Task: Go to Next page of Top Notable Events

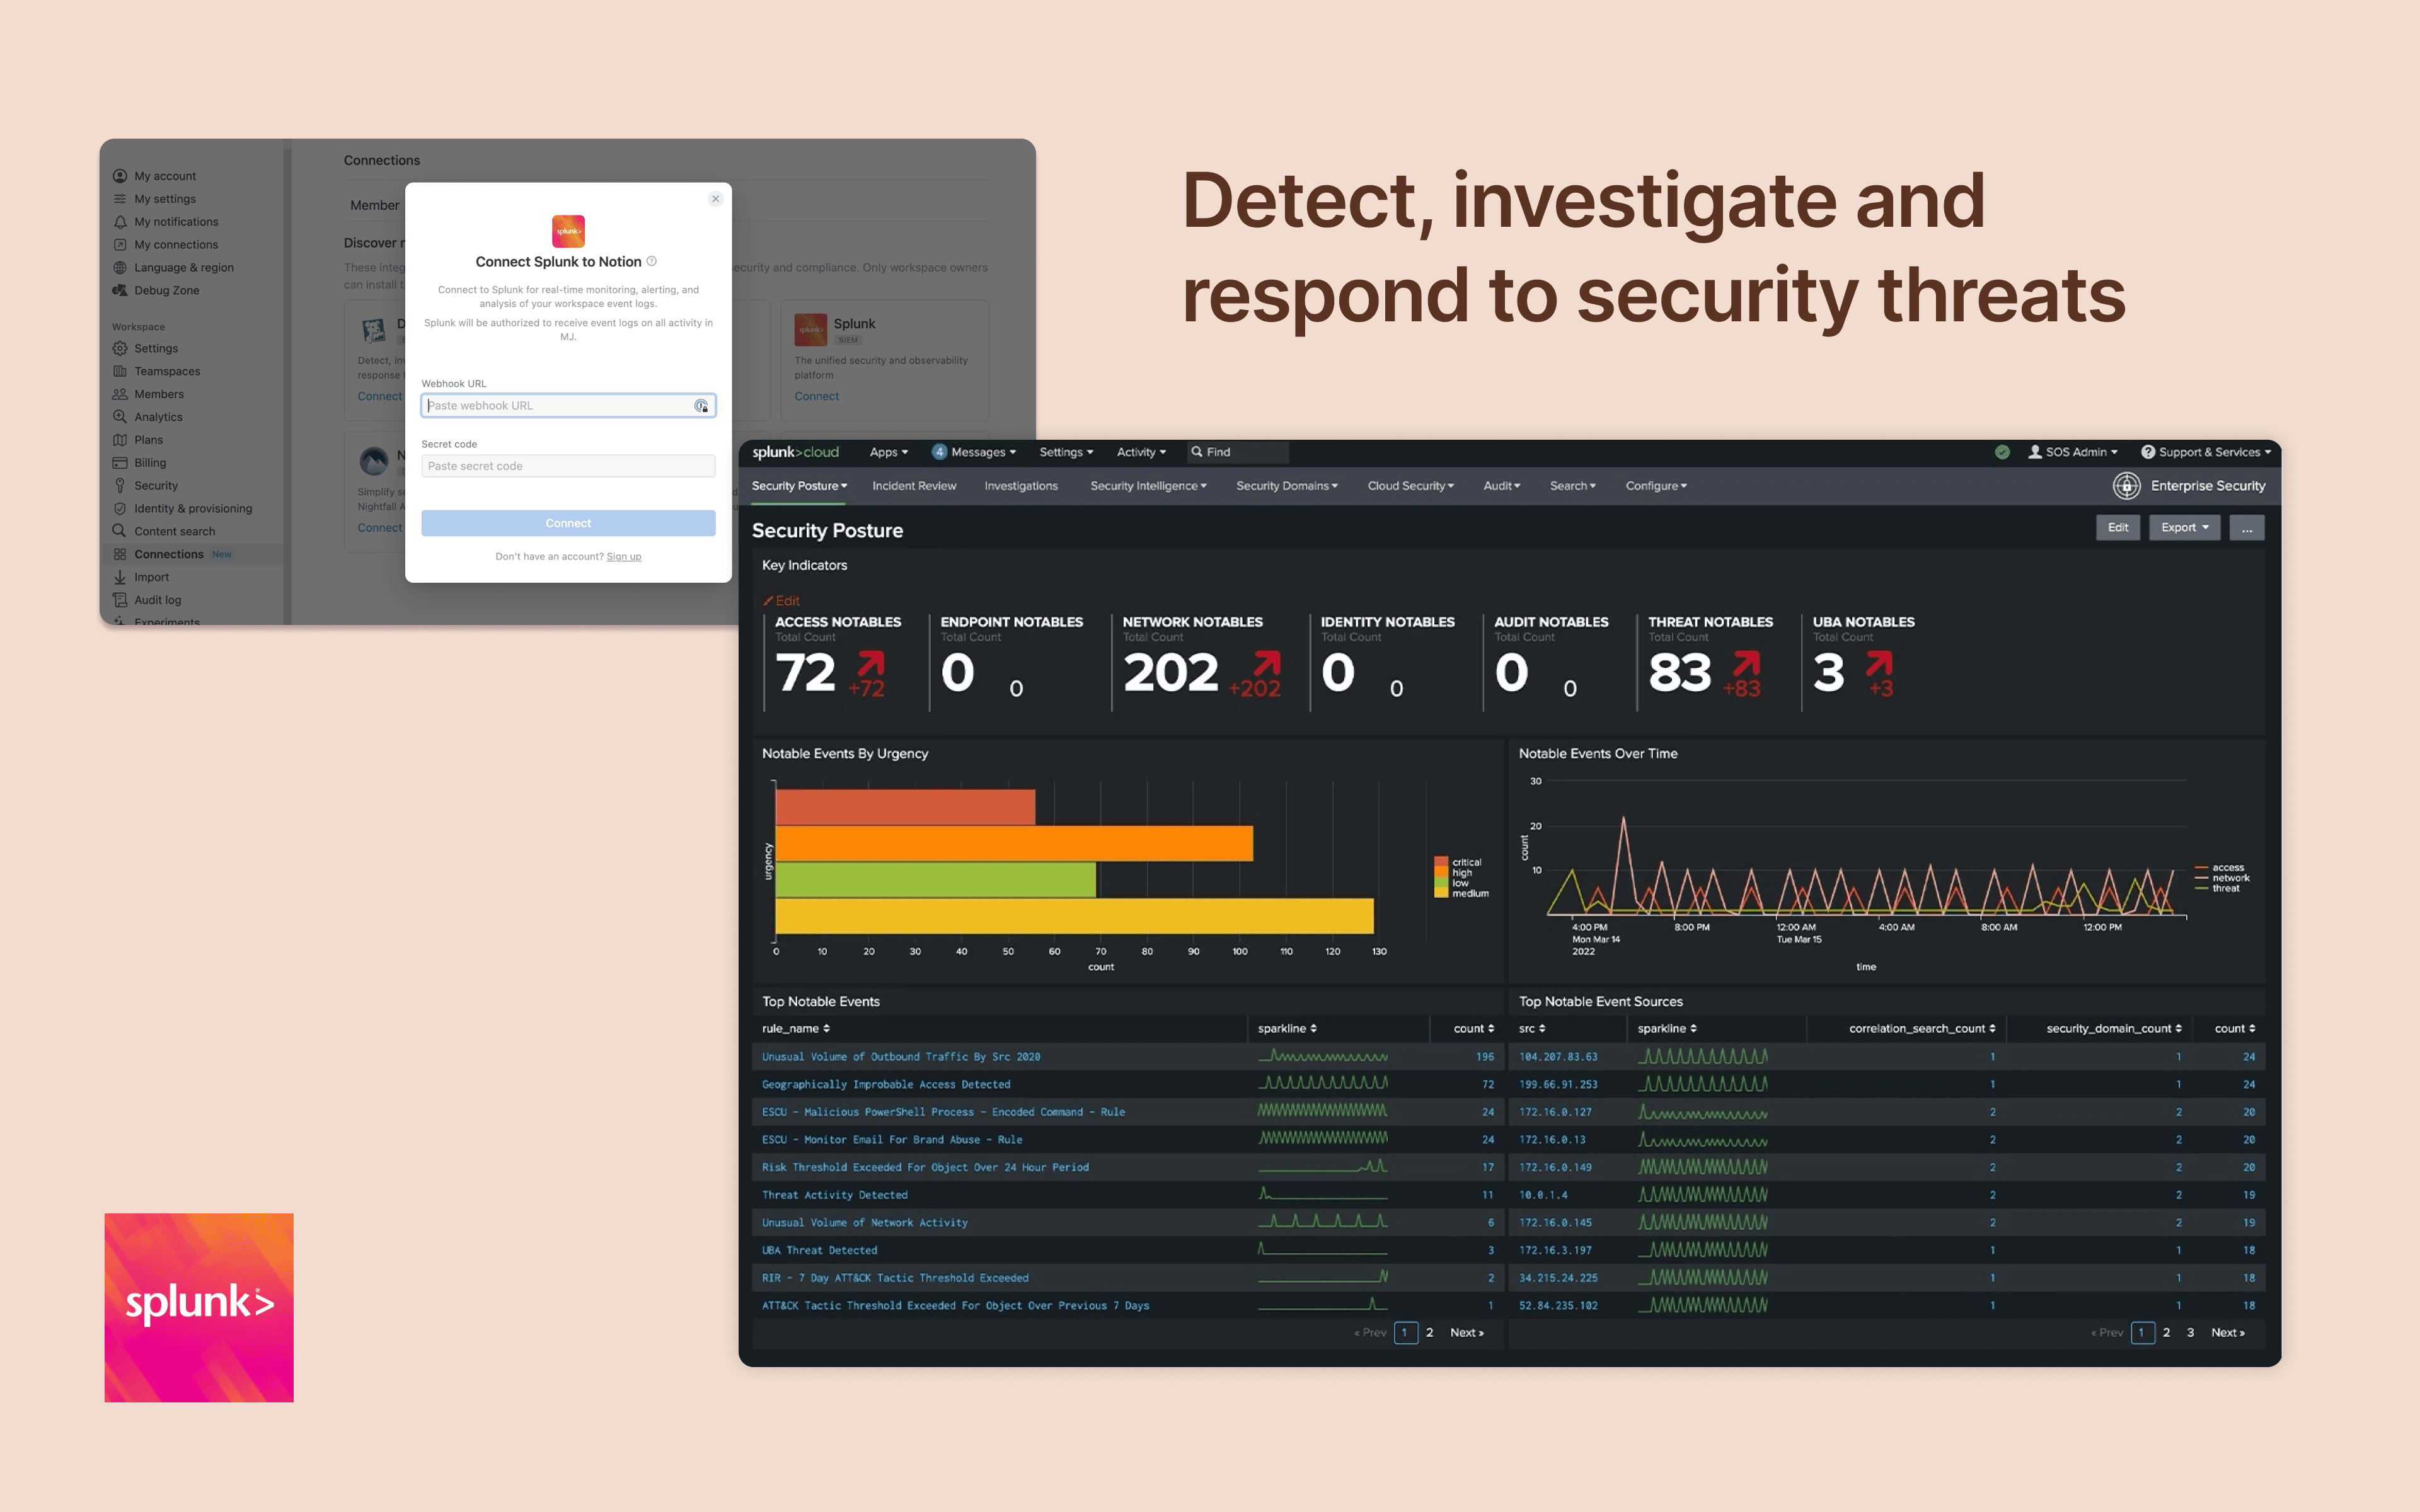Action: tap(1467, 1333)
